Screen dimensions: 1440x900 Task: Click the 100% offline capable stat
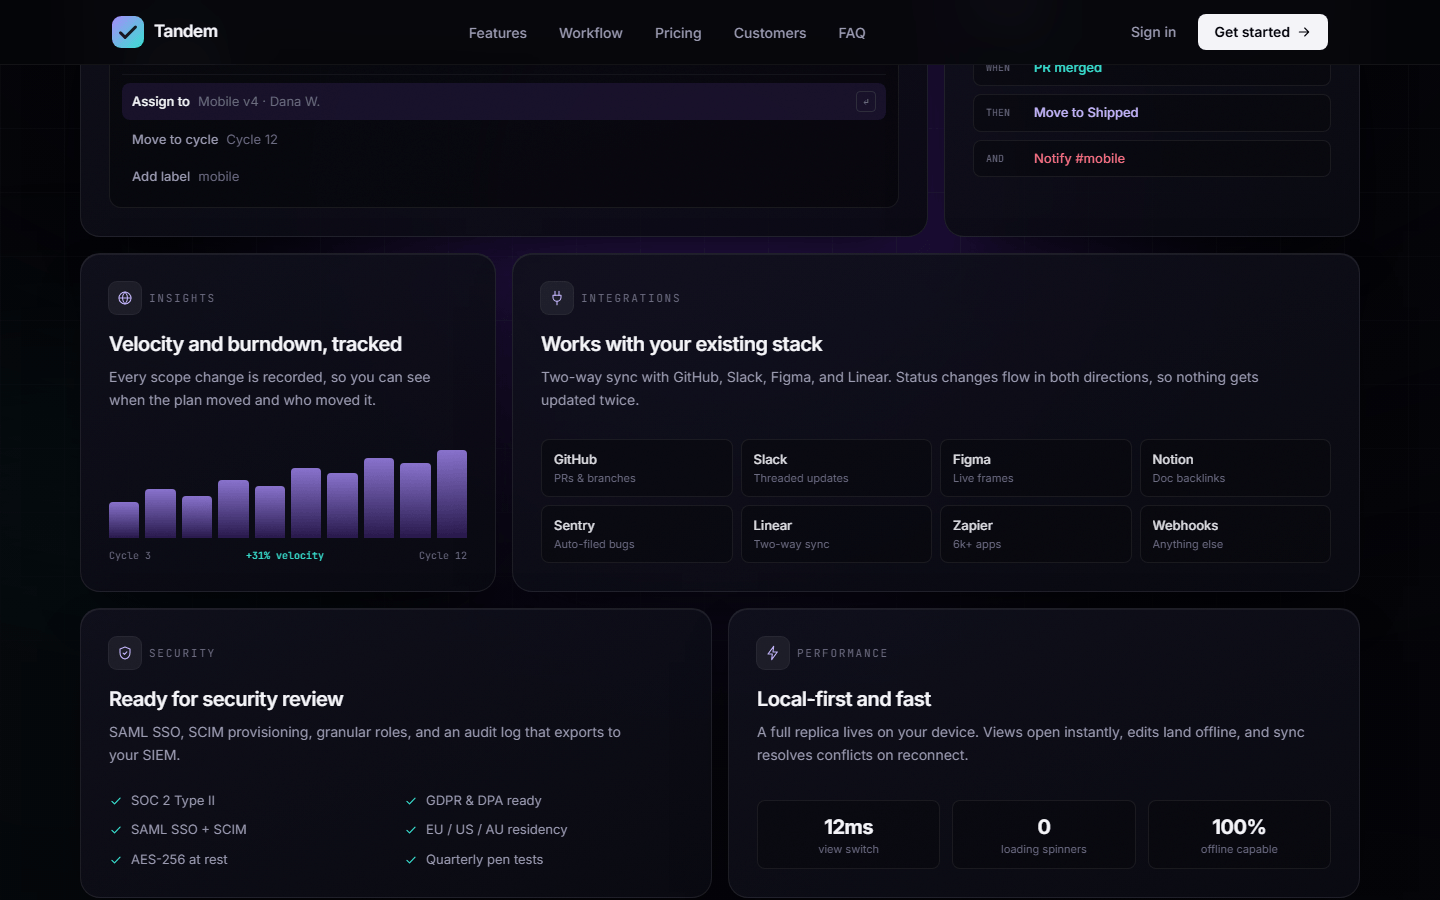[1239, 834]
